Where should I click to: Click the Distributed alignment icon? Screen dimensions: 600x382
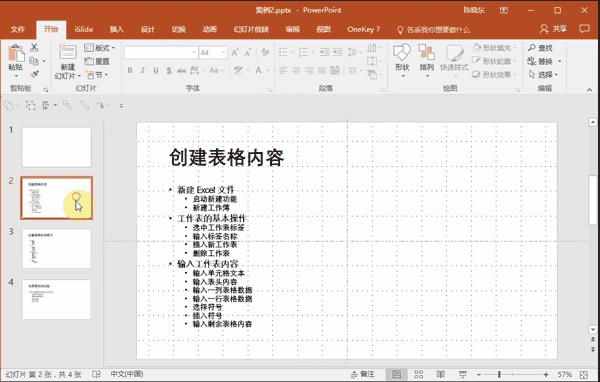(335, 70)
